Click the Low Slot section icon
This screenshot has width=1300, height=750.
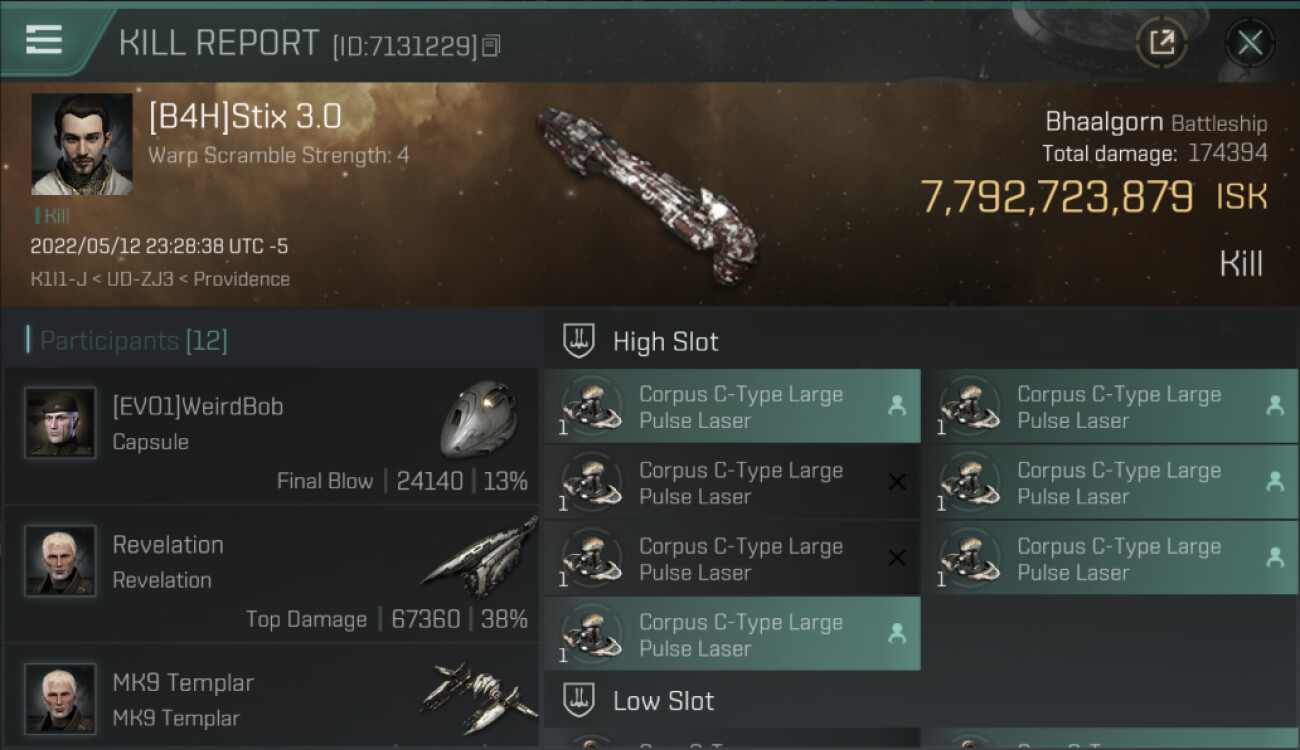click(x=580, y=700)
